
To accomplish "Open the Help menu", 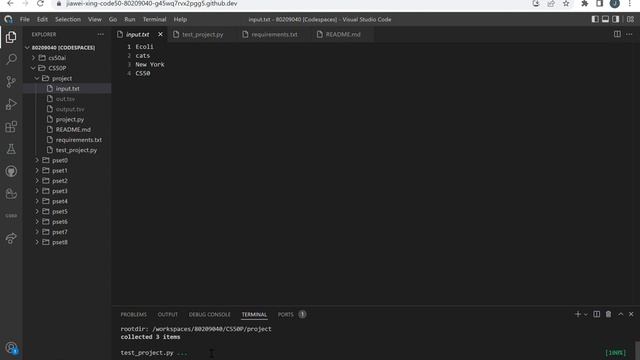I will [x=180, y=19].
